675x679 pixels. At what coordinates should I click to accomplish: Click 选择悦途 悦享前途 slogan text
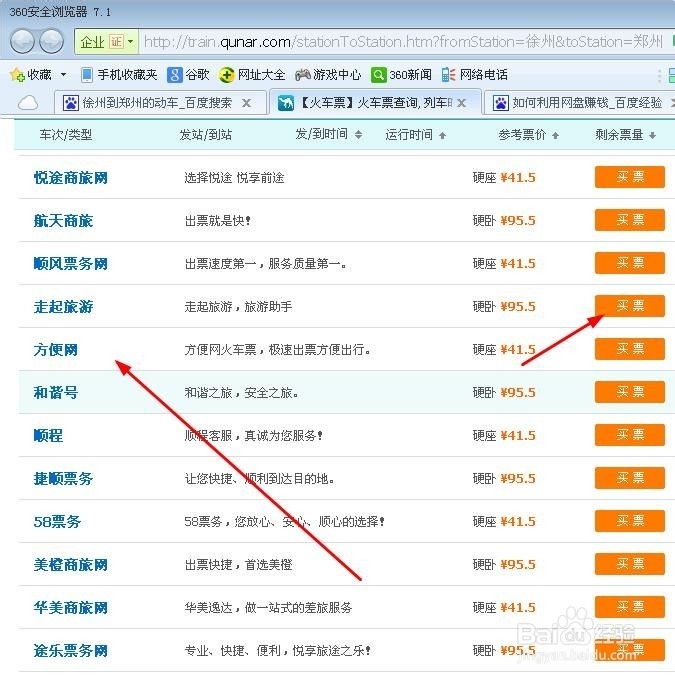[x=234, y=178]
